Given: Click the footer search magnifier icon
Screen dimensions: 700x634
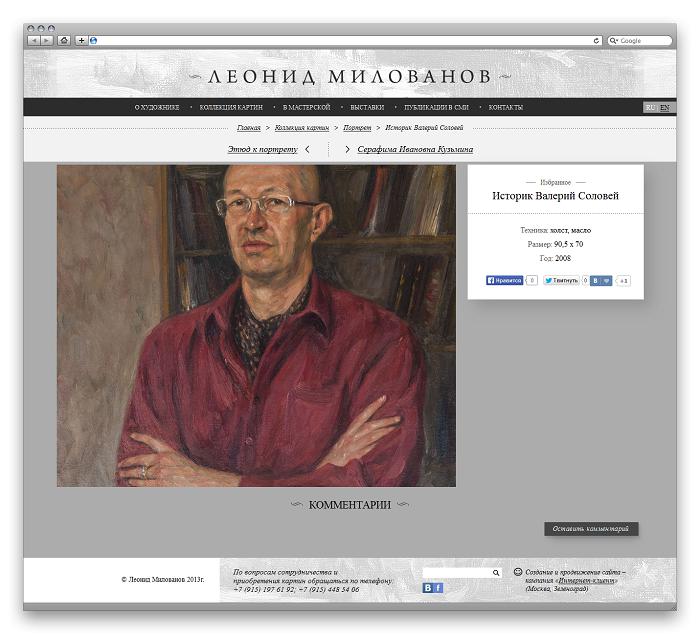Looking at the screenshot, I should coord(496,573).
